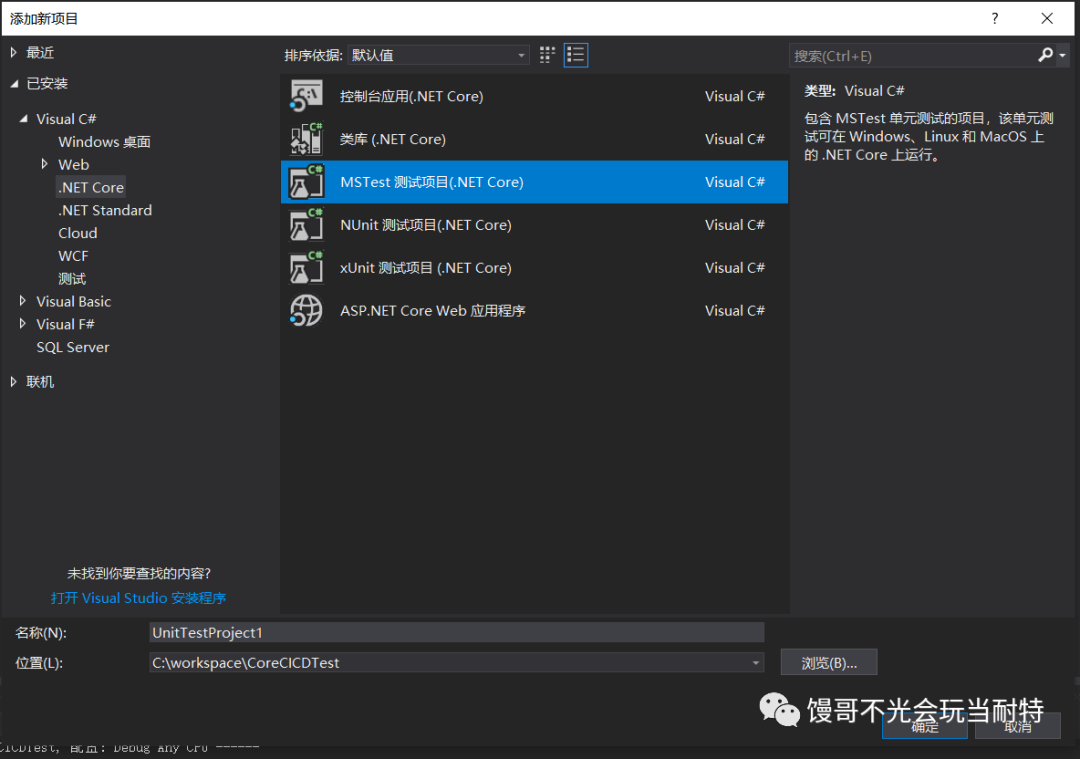
Task: Expand the Visual F# node
Action: pyautogui.click(x=23, y=324)
